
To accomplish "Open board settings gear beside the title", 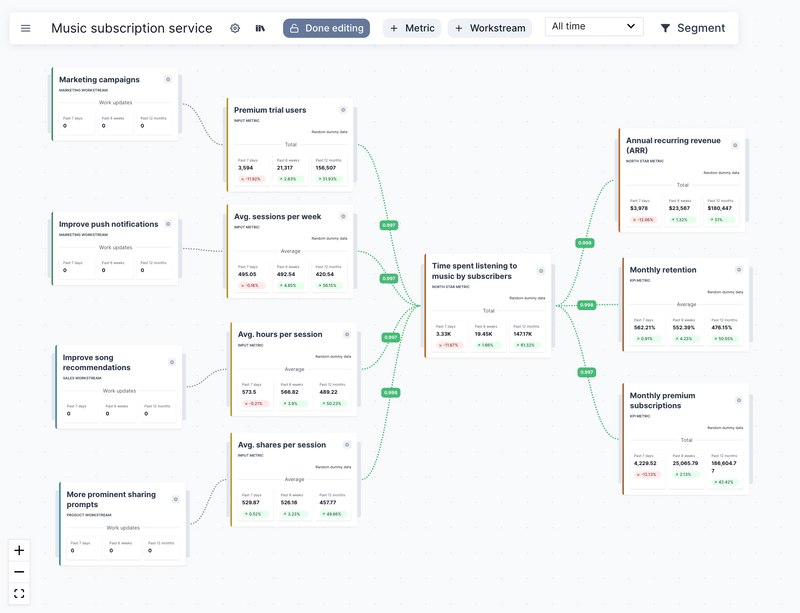I will pyautogui.click(x=234, y=28).
